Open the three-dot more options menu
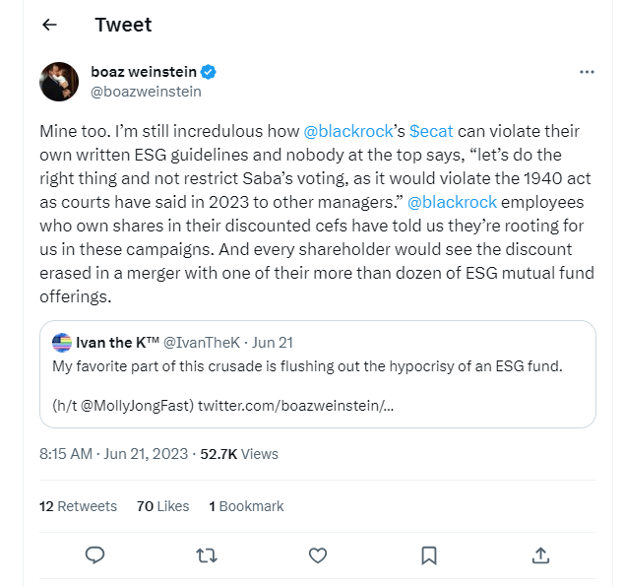The width and height of the screenshot is (624, 588). (587, 72)
